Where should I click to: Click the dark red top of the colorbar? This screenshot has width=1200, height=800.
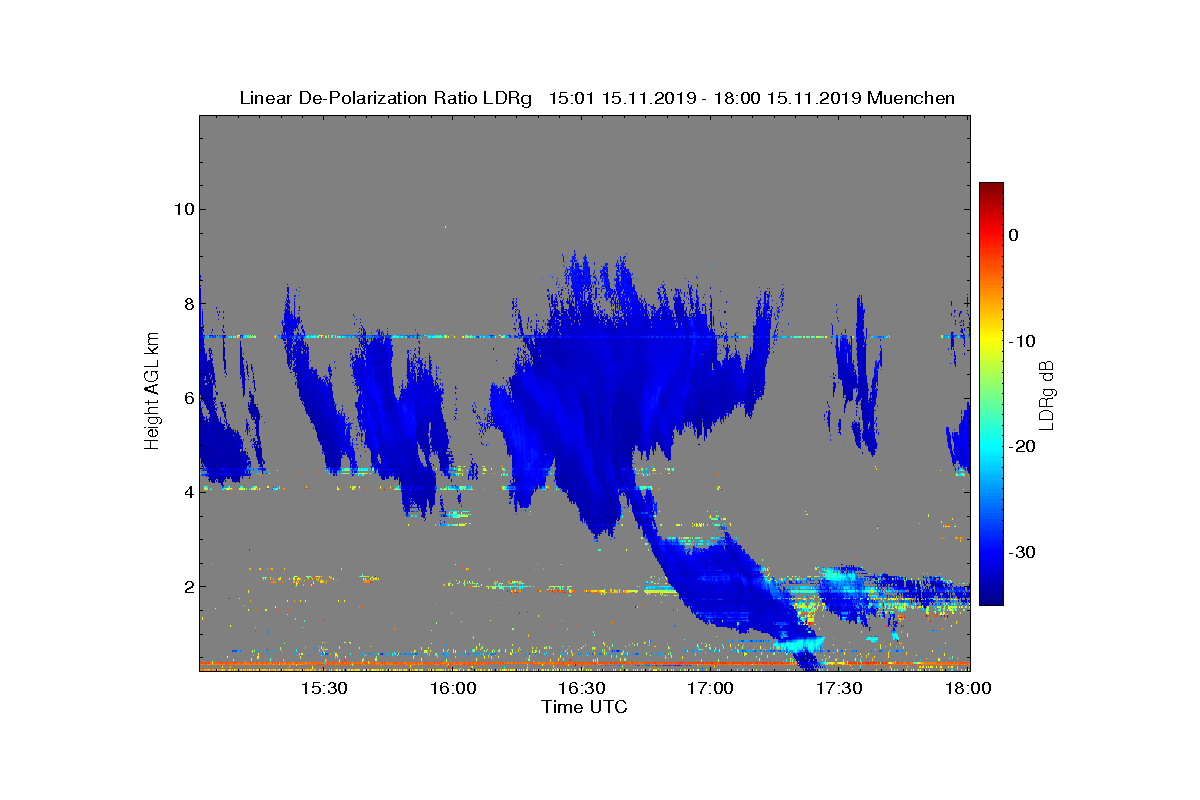[991, 189]
